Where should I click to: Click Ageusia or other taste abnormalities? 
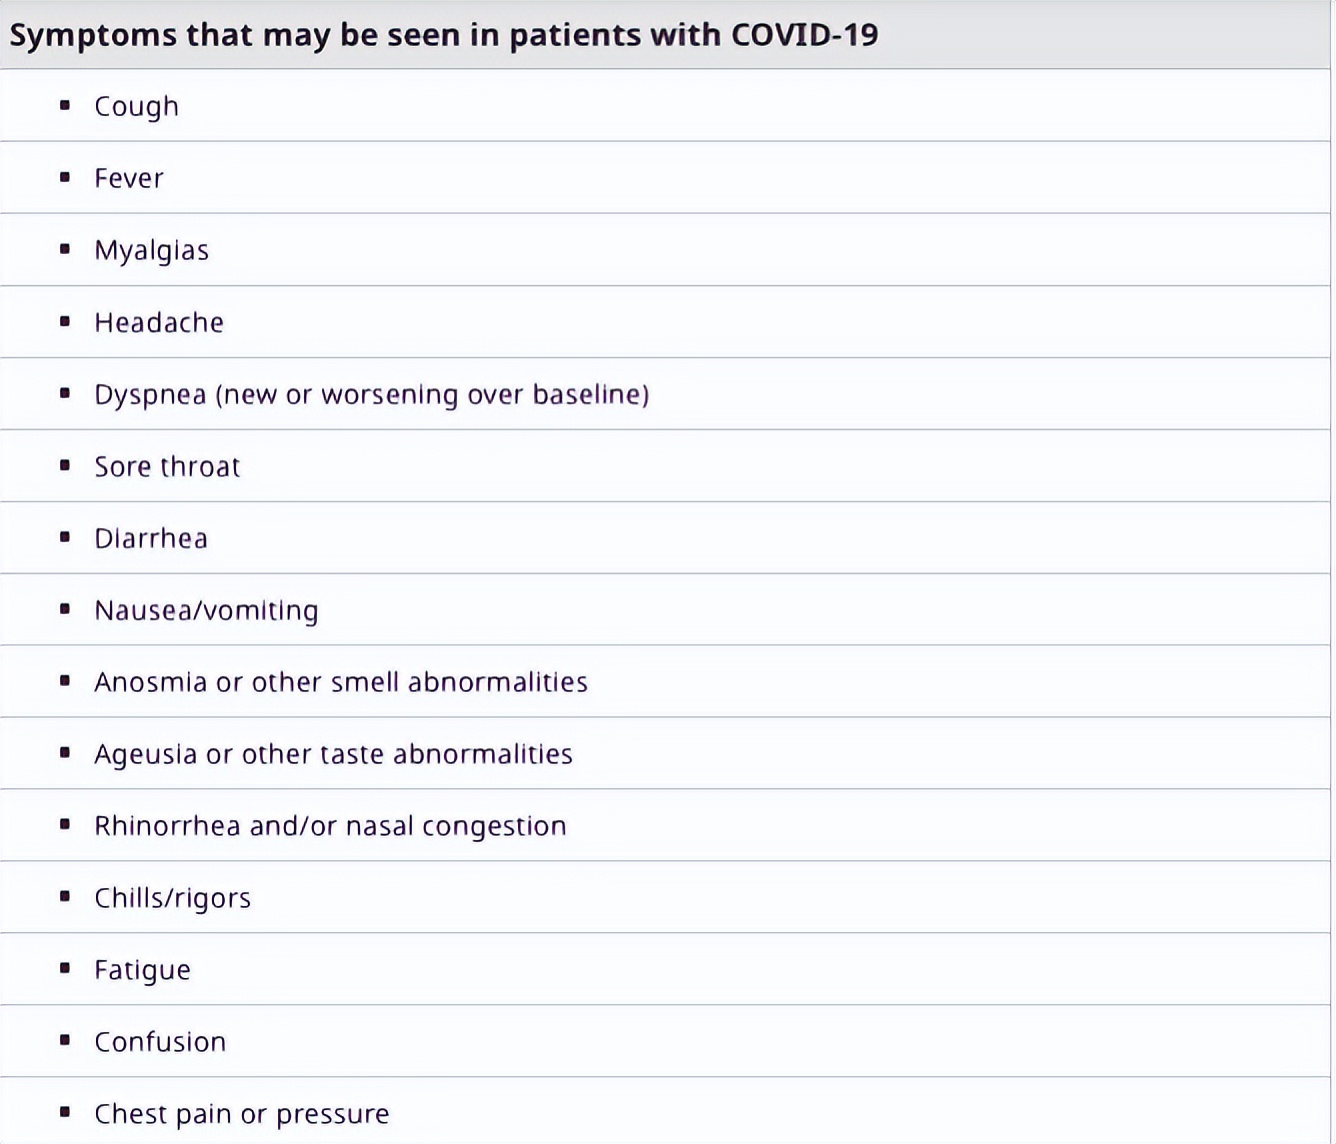point(333,754)
